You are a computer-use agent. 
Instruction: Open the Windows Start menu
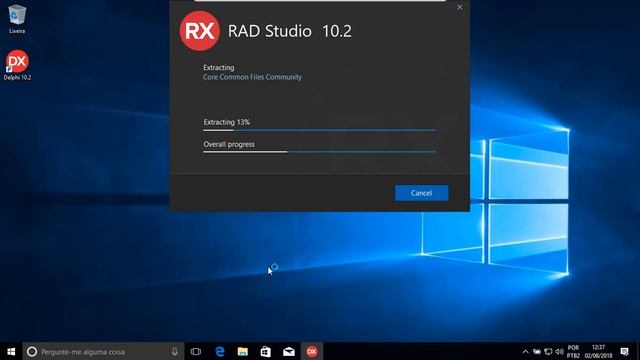click(11, 351)
